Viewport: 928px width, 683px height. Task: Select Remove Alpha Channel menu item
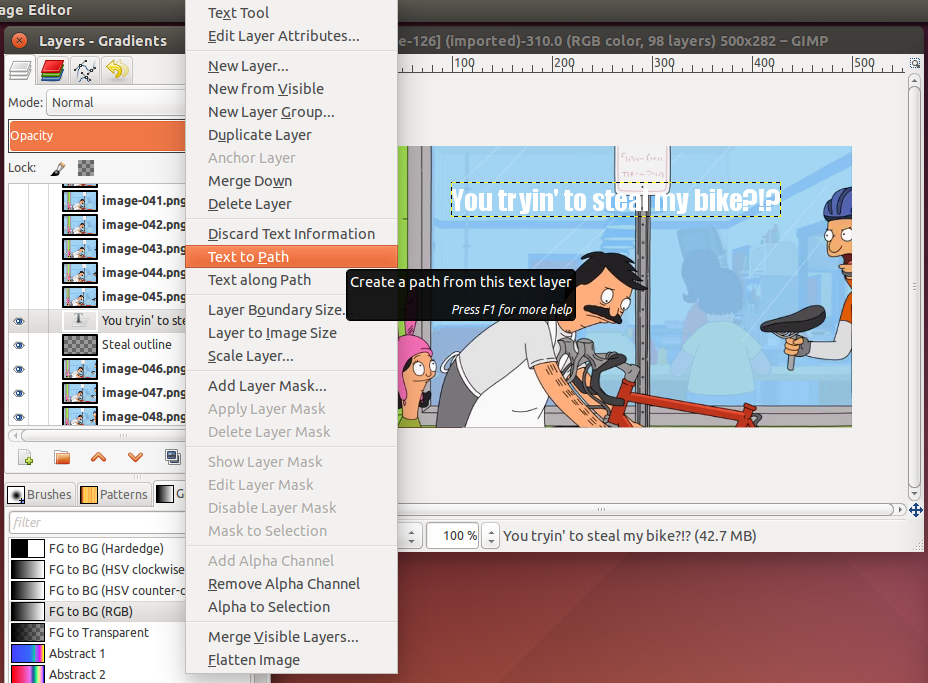coord(291,584)
